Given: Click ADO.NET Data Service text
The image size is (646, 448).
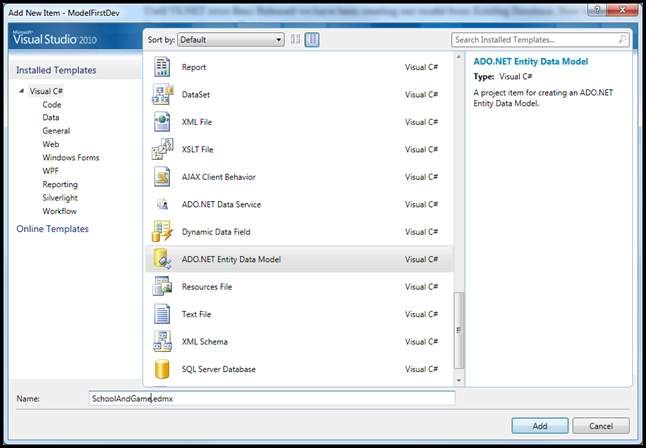Looking at the screenshot, I should 222,204.
